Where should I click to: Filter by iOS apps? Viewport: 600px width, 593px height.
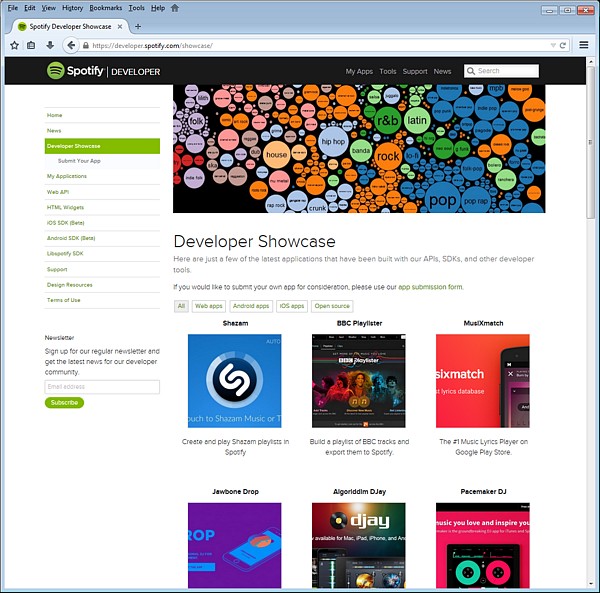pos(292,306)
